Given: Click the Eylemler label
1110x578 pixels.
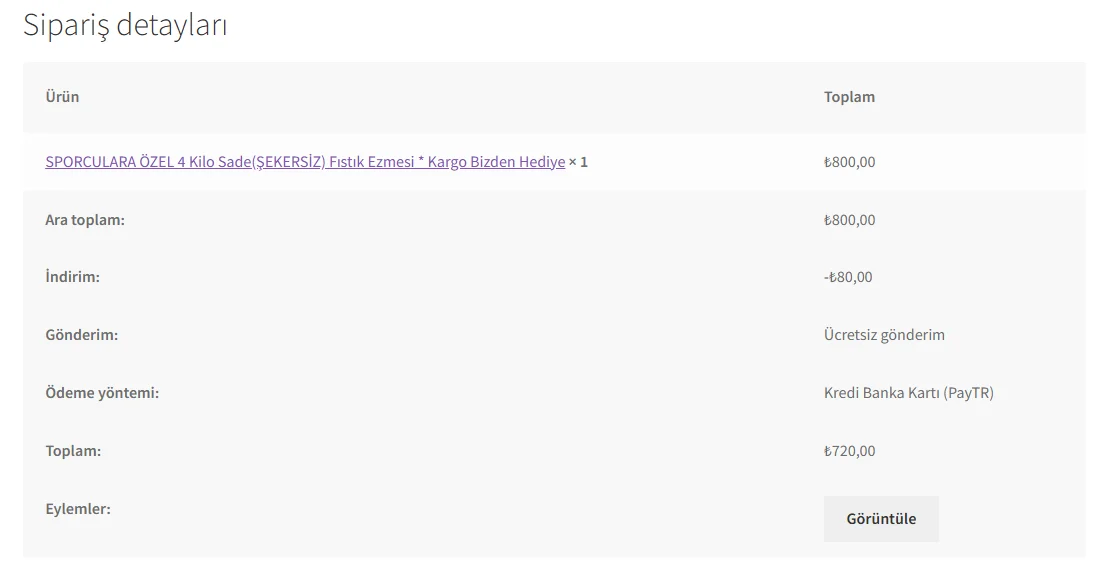Looking at the screenshot, I should (x=78, y=509).
